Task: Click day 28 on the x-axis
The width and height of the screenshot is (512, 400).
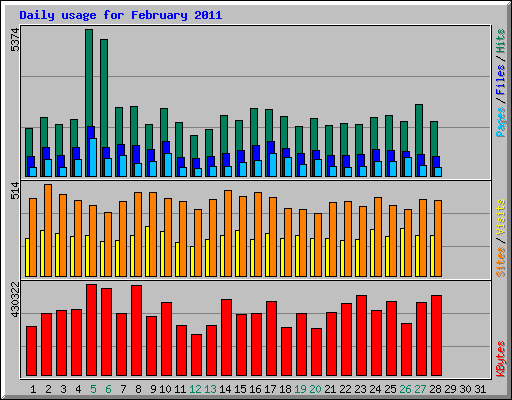Action: click(x=435, y=389)
